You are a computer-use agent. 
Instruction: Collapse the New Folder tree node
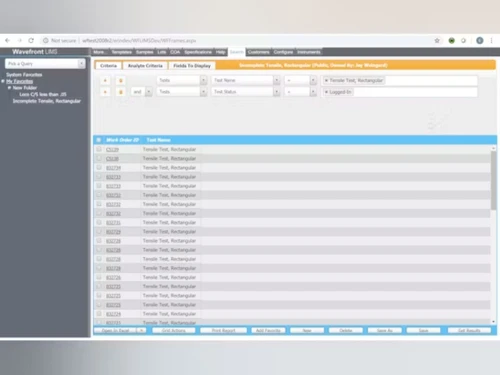[x=9, y=88]
